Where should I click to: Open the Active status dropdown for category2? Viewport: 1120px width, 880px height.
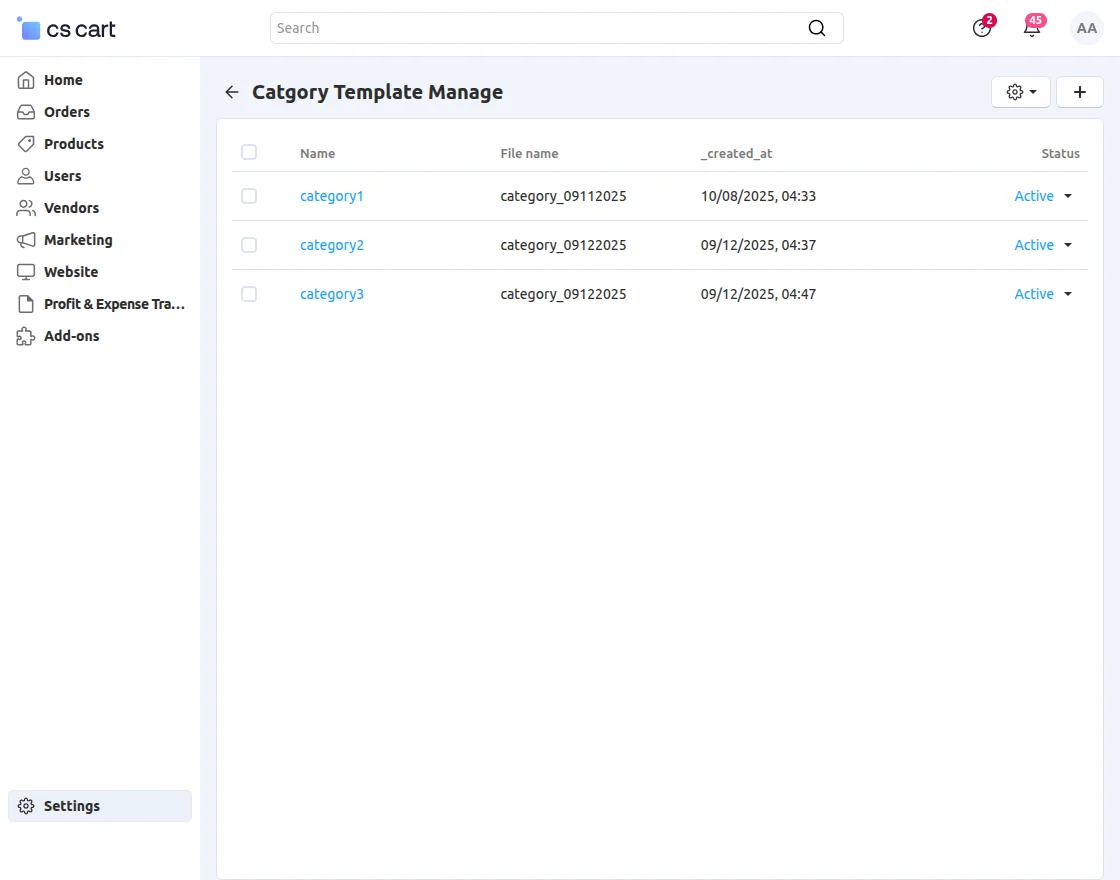click(1043, 245)
